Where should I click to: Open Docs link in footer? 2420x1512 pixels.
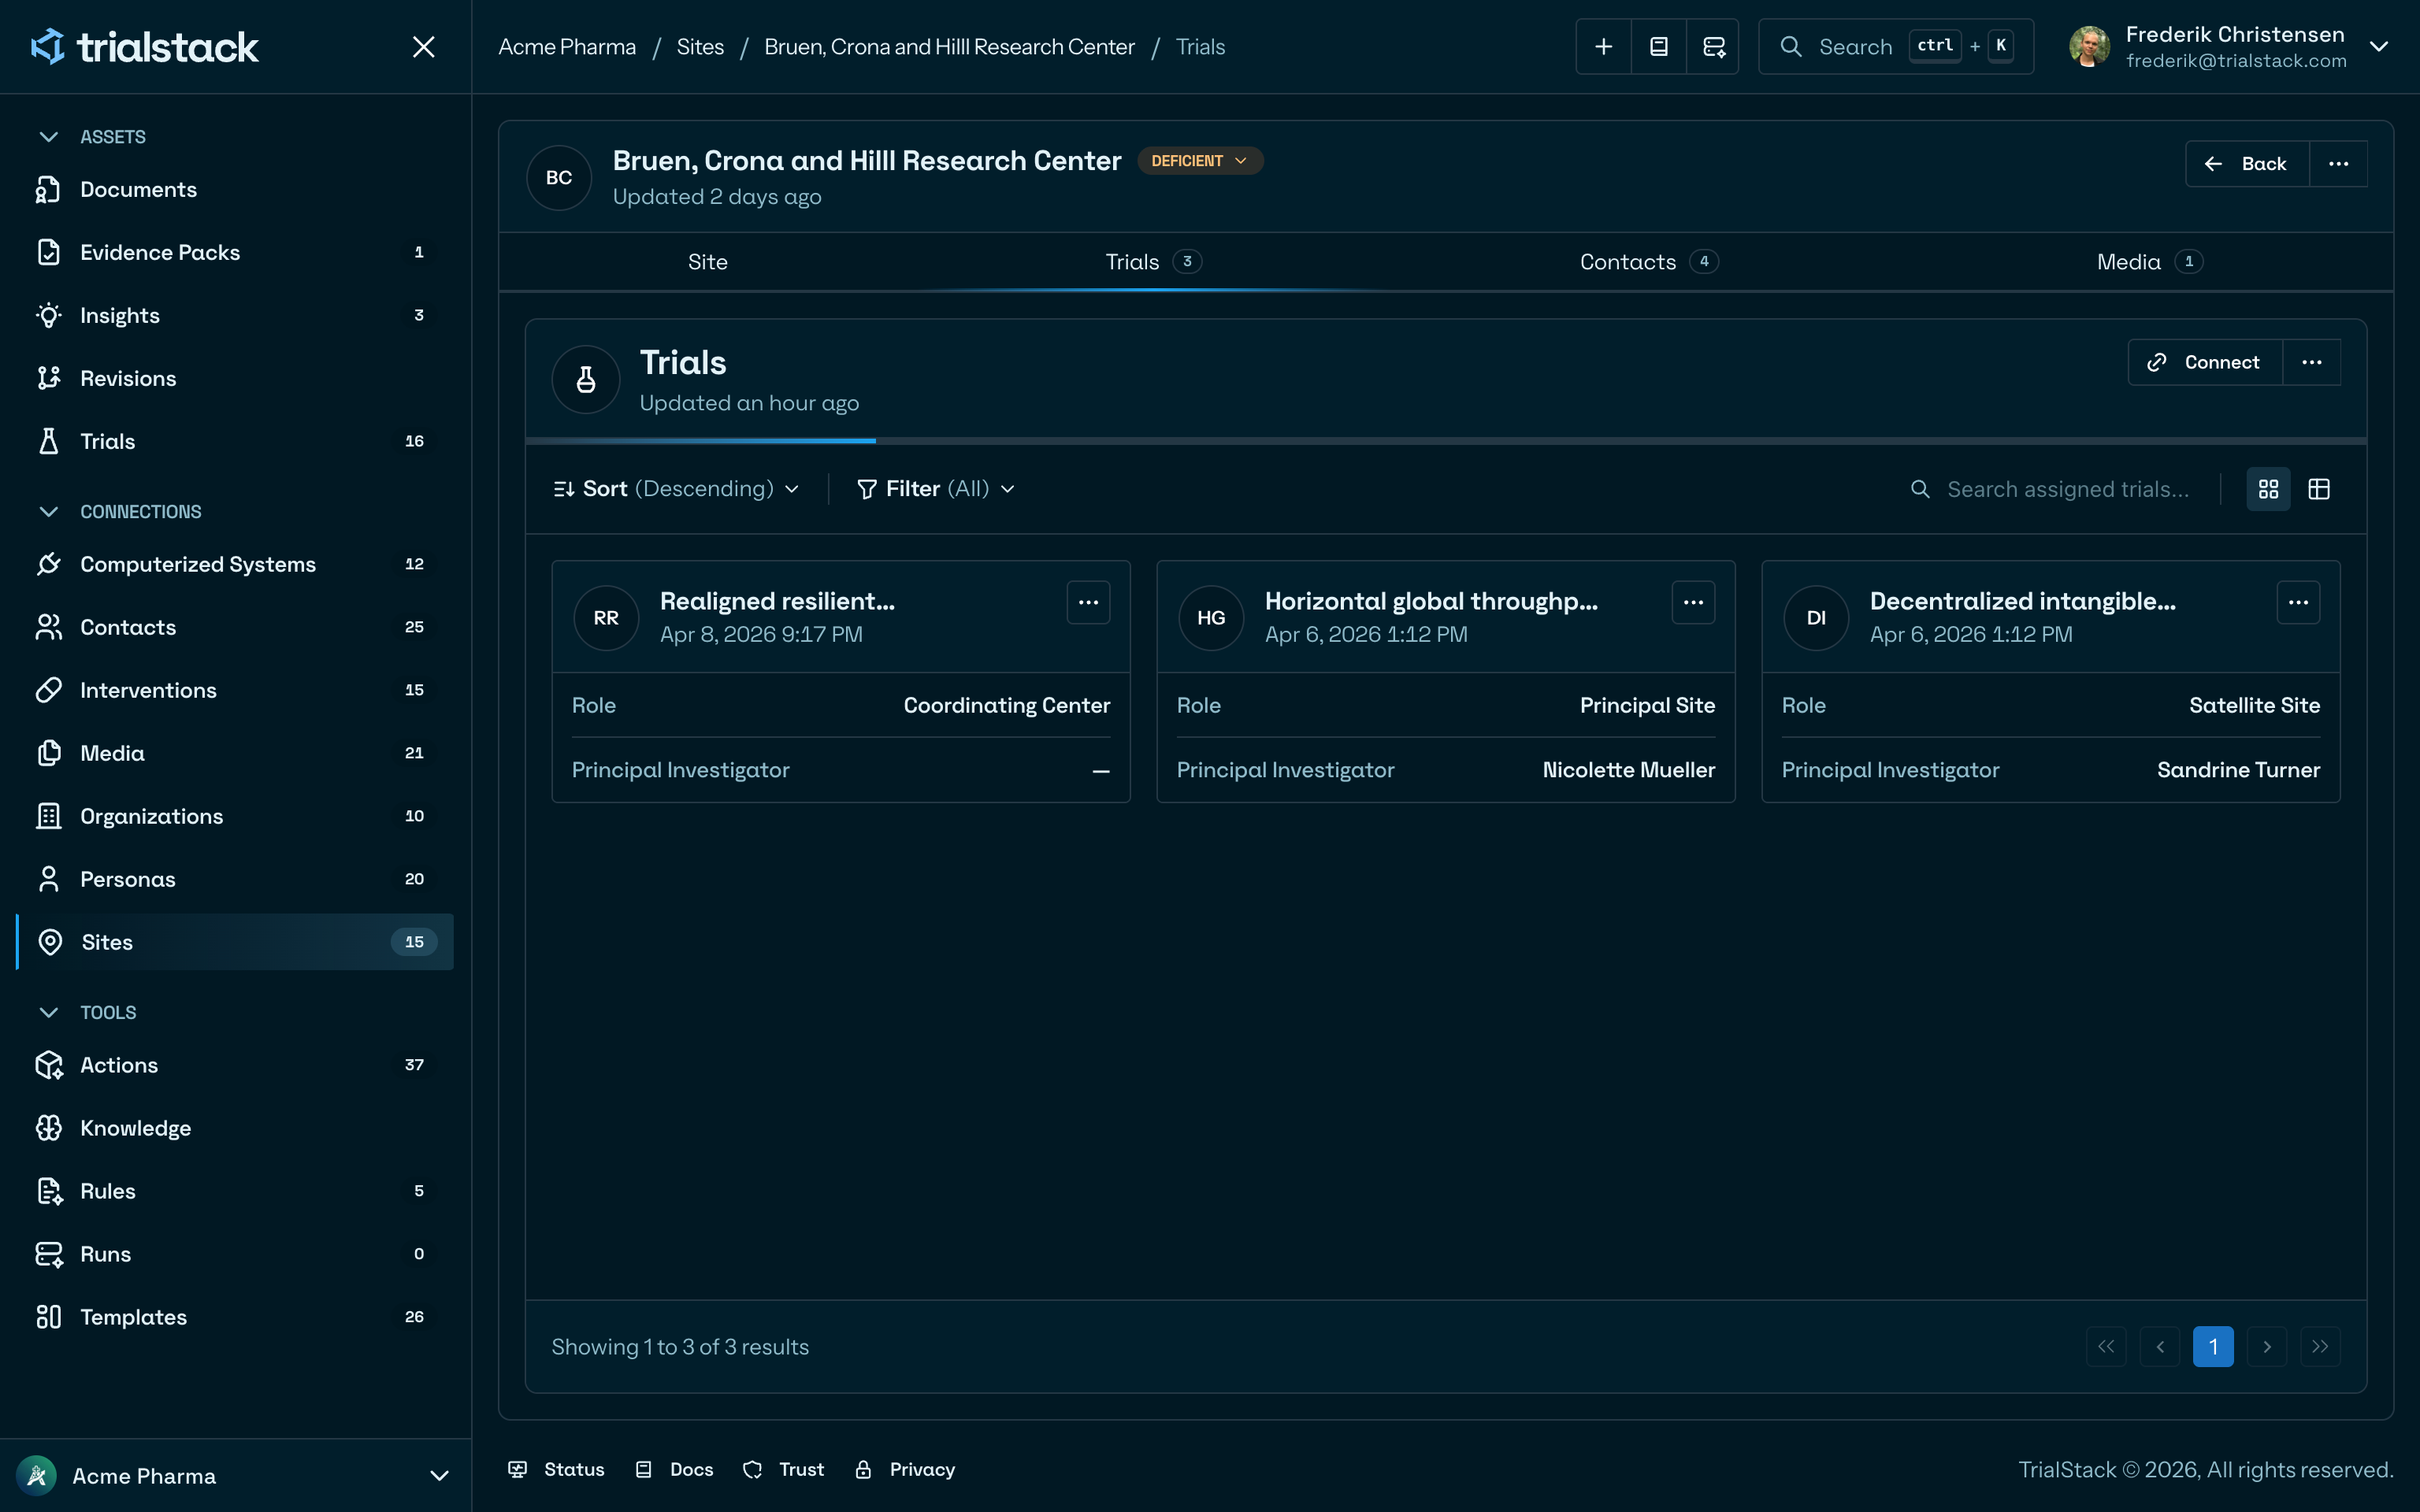[x=675, y=1469]
